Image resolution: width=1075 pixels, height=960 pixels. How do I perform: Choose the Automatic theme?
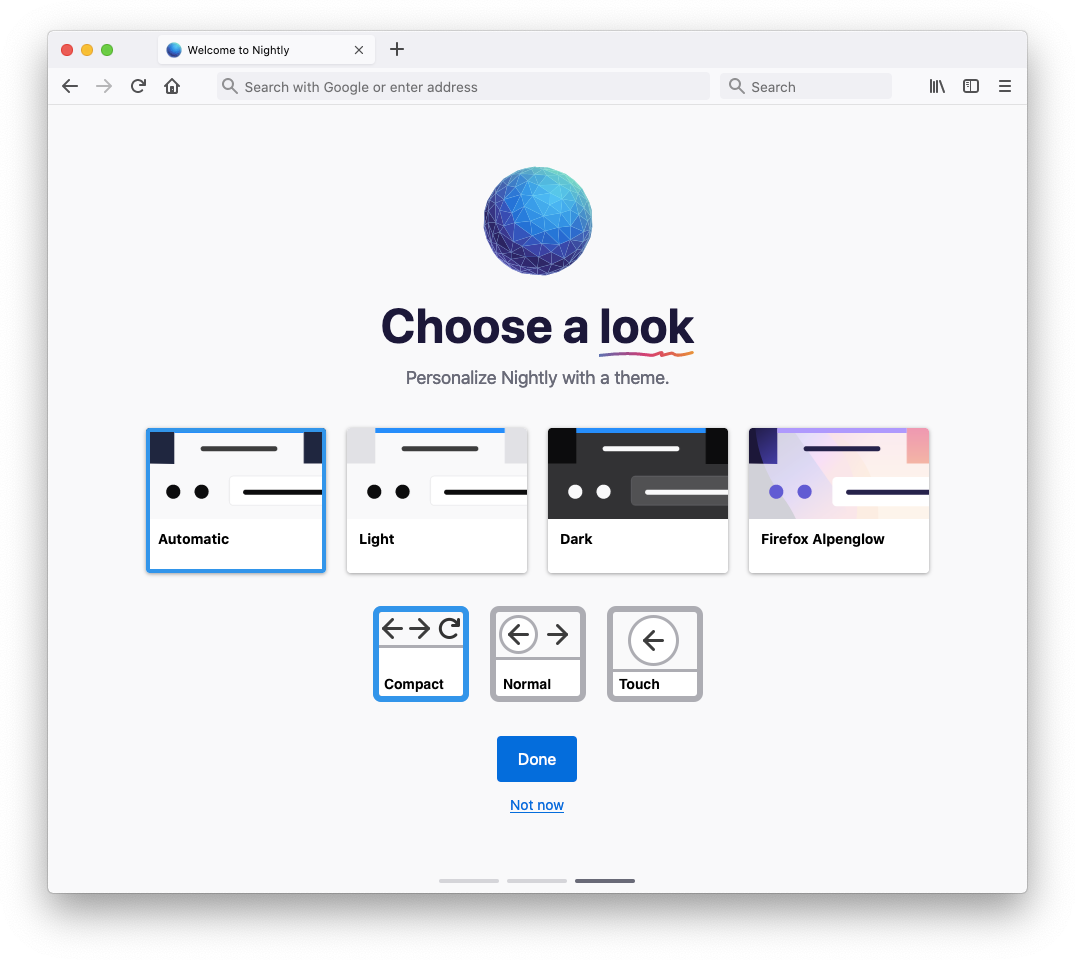[236, 500]
